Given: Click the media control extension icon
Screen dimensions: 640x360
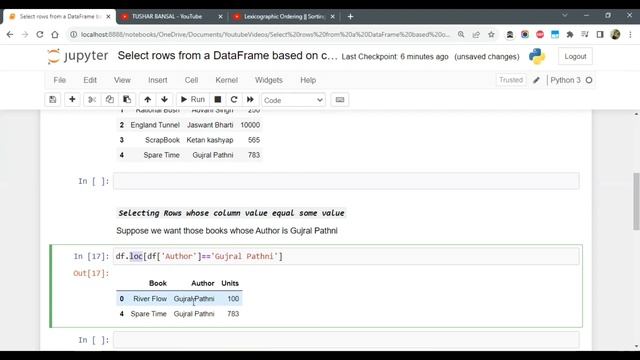Looking at the screenshot, I should (x=584, y=35).
